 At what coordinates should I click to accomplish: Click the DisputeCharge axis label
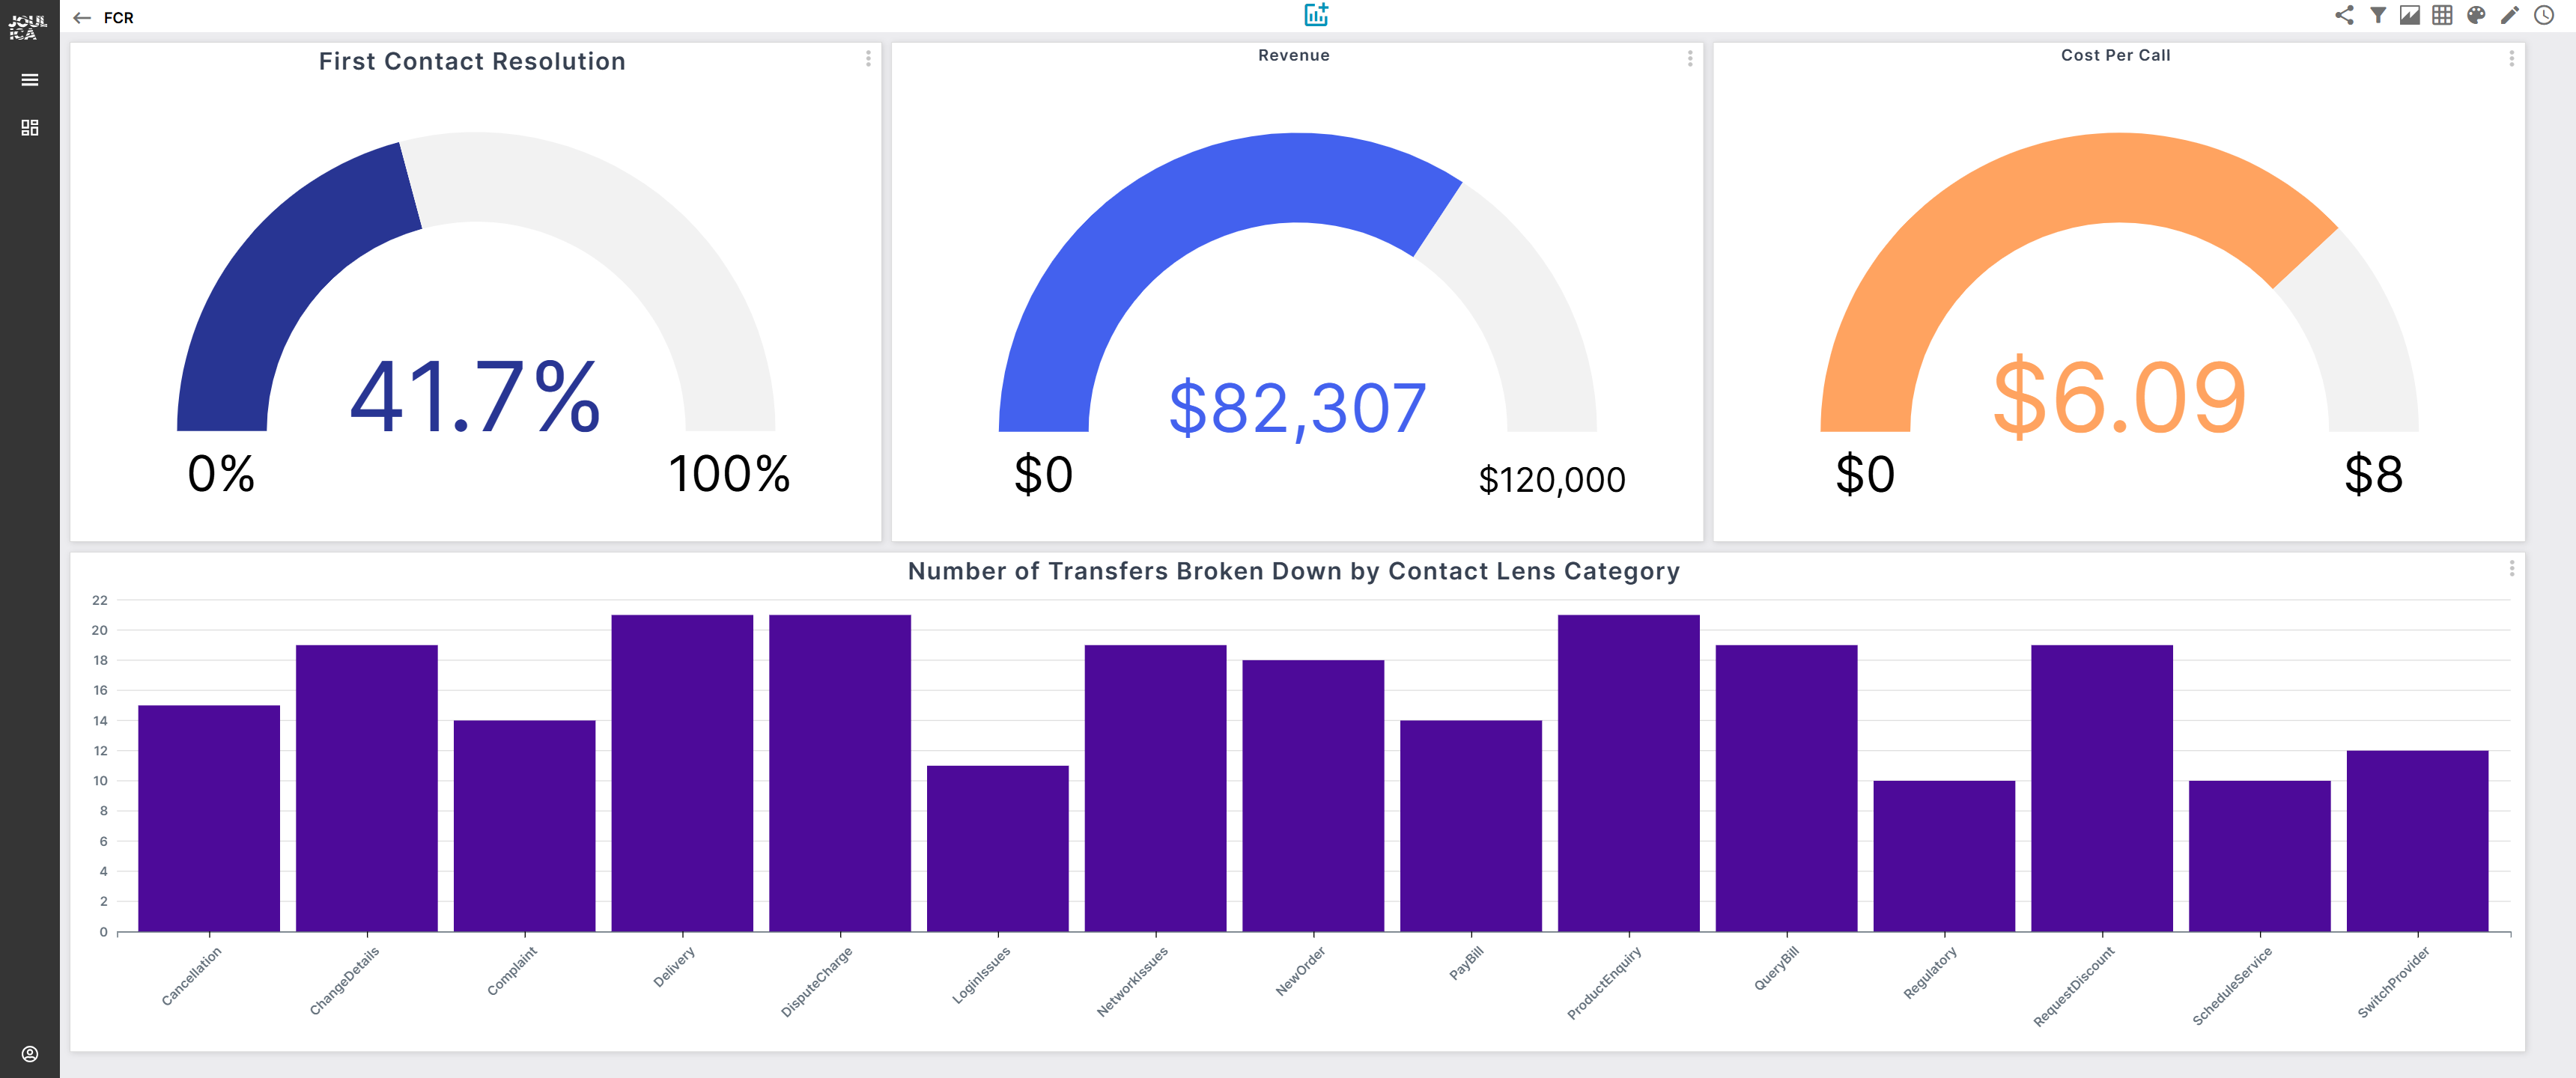click(817, 982)
